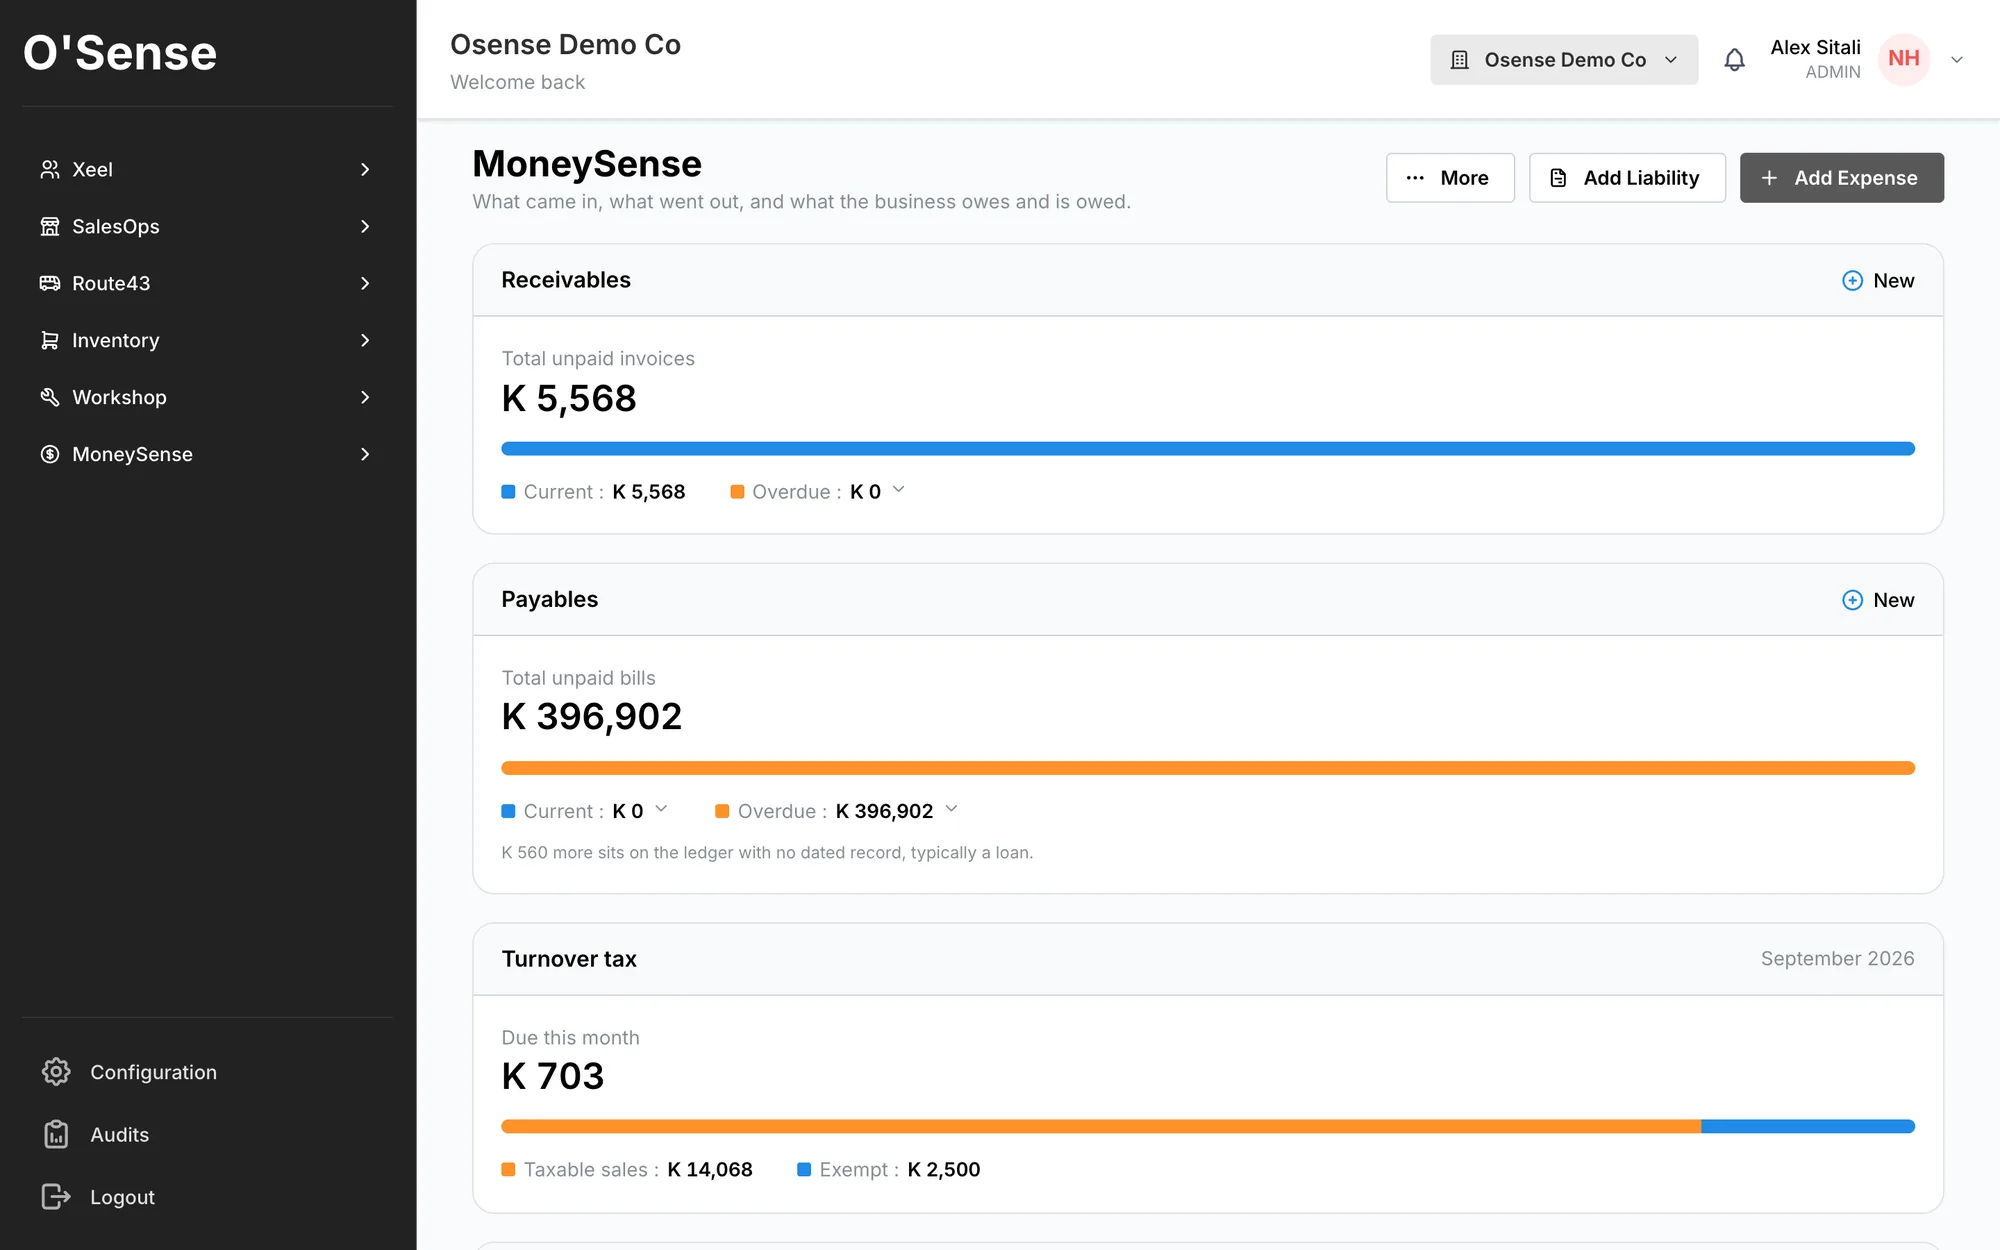Open notifications via the bell icon

(x=1734, y=60)
